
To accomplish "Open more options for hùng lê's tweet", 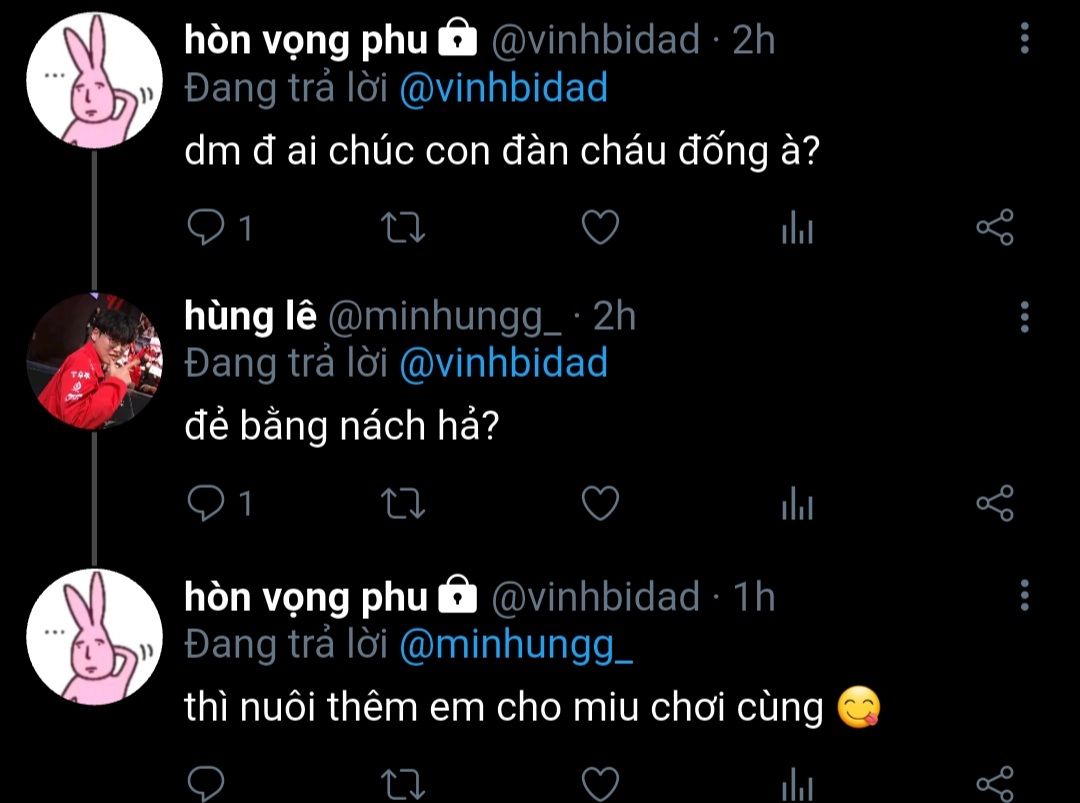I will (x=1024, y=317).
